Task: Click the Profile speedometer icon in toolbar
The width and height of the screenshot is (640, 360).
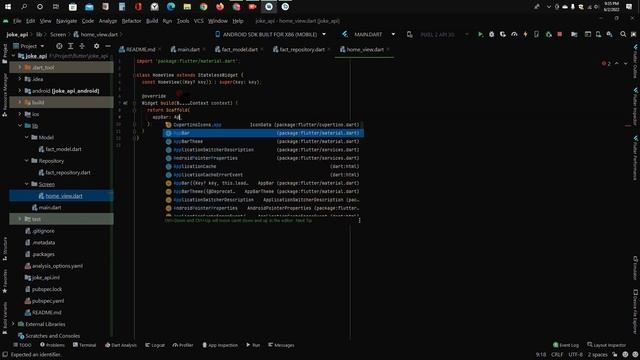Action: [x=514, y=35]
